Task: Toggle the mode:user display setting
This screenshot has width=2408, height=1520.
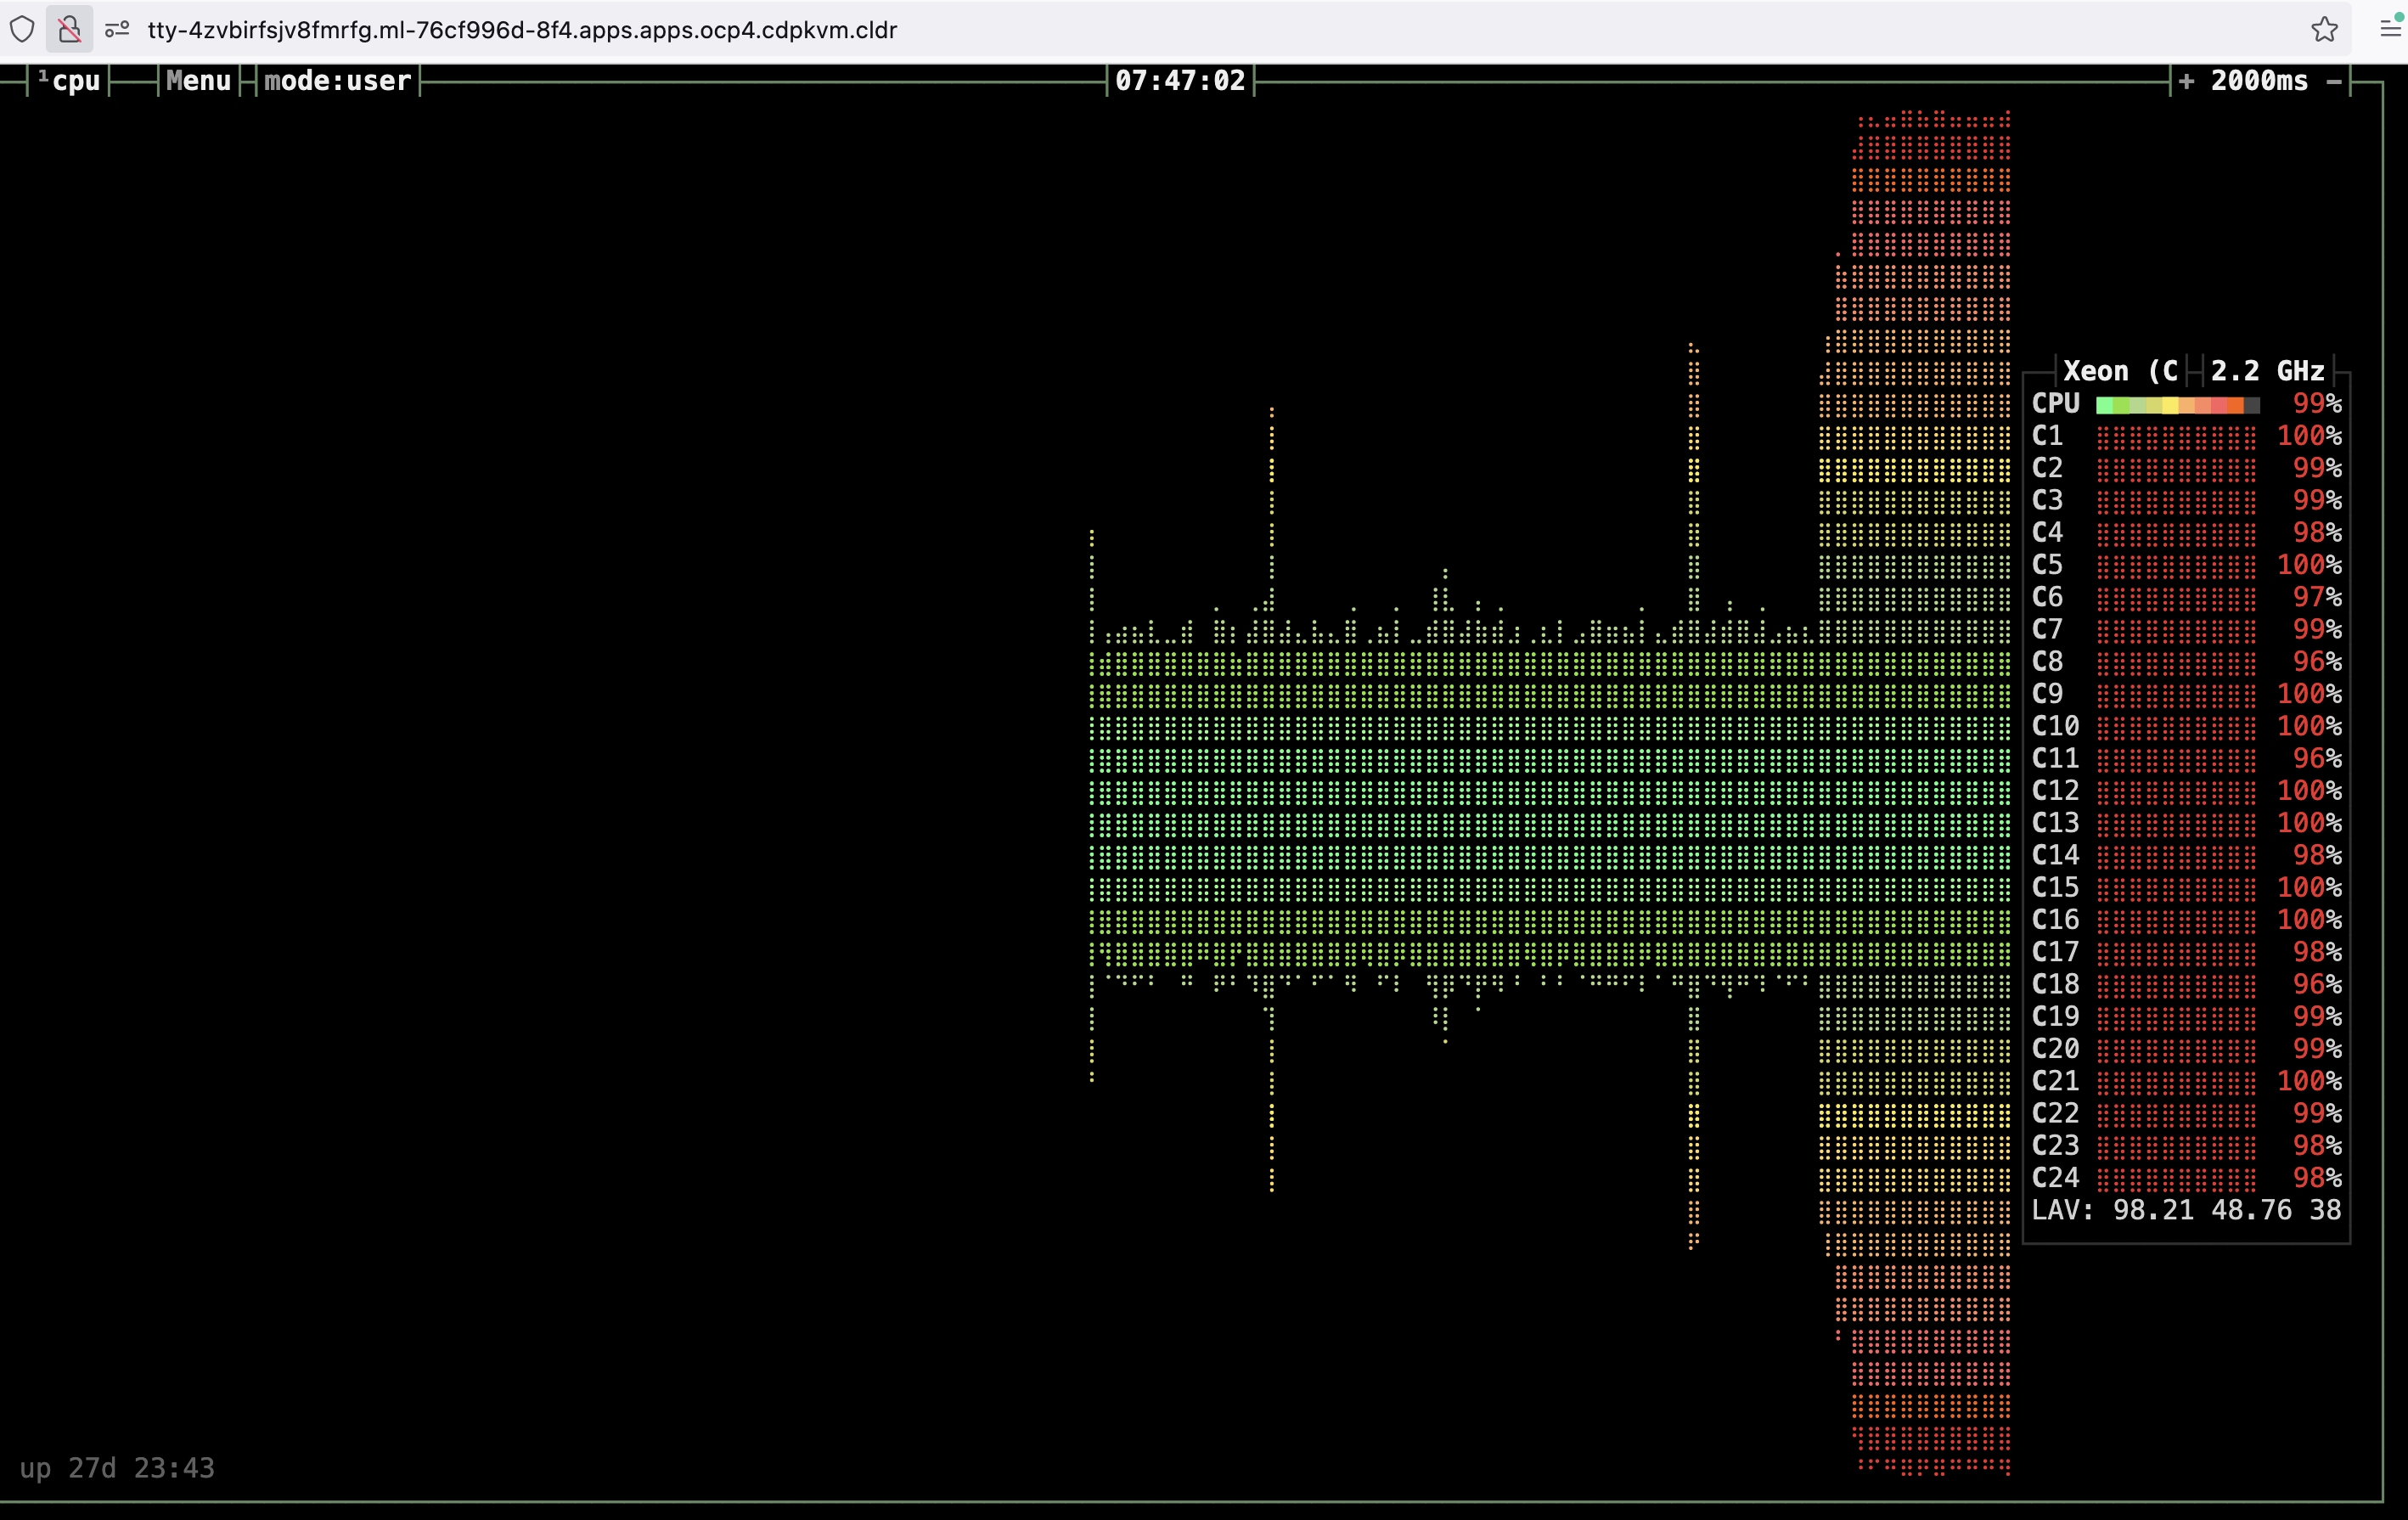Action: [x=337, y=81]
